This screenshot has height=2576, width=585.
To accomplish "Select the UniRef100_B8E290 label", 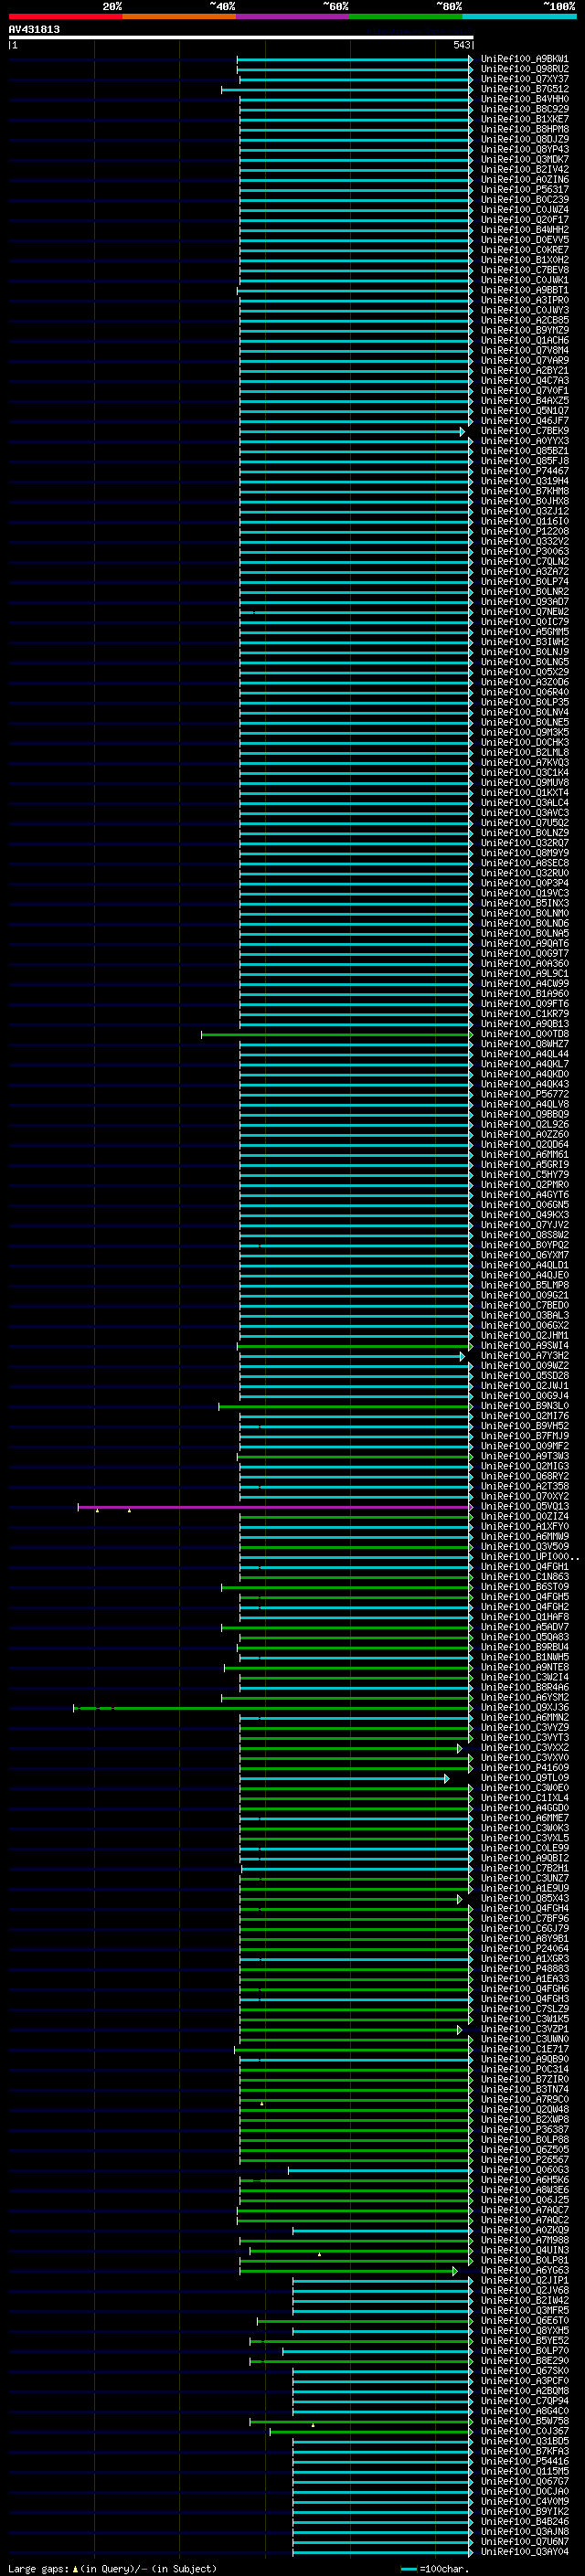I will pos(524,2361).
